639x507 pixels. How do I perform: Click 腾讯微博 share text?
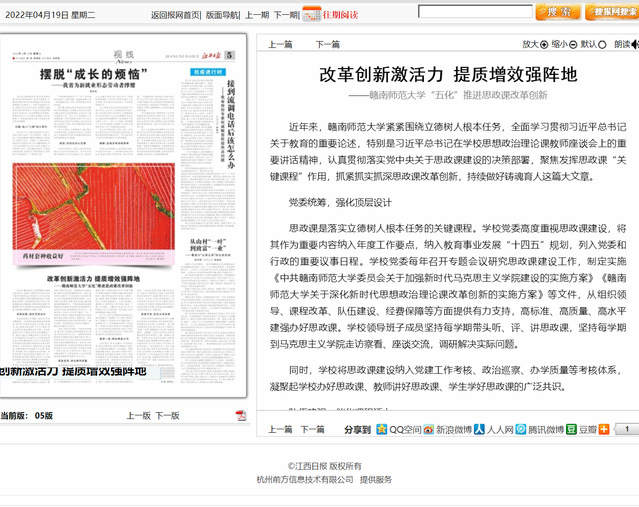tap(546, 430)
